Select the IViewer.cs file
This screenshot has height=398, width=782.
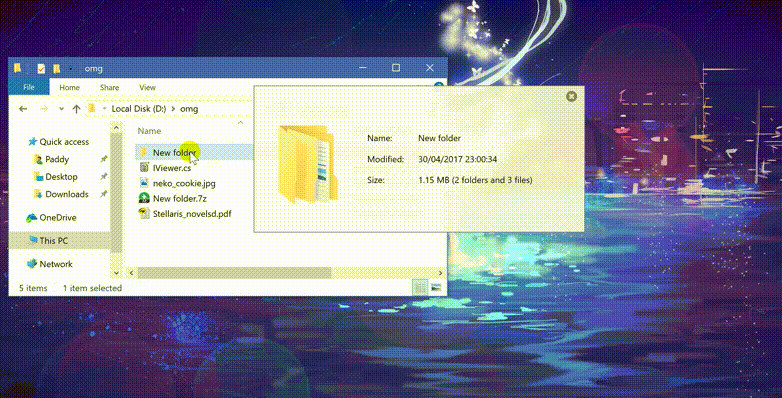pyautogui.click(x=172, y=168)
